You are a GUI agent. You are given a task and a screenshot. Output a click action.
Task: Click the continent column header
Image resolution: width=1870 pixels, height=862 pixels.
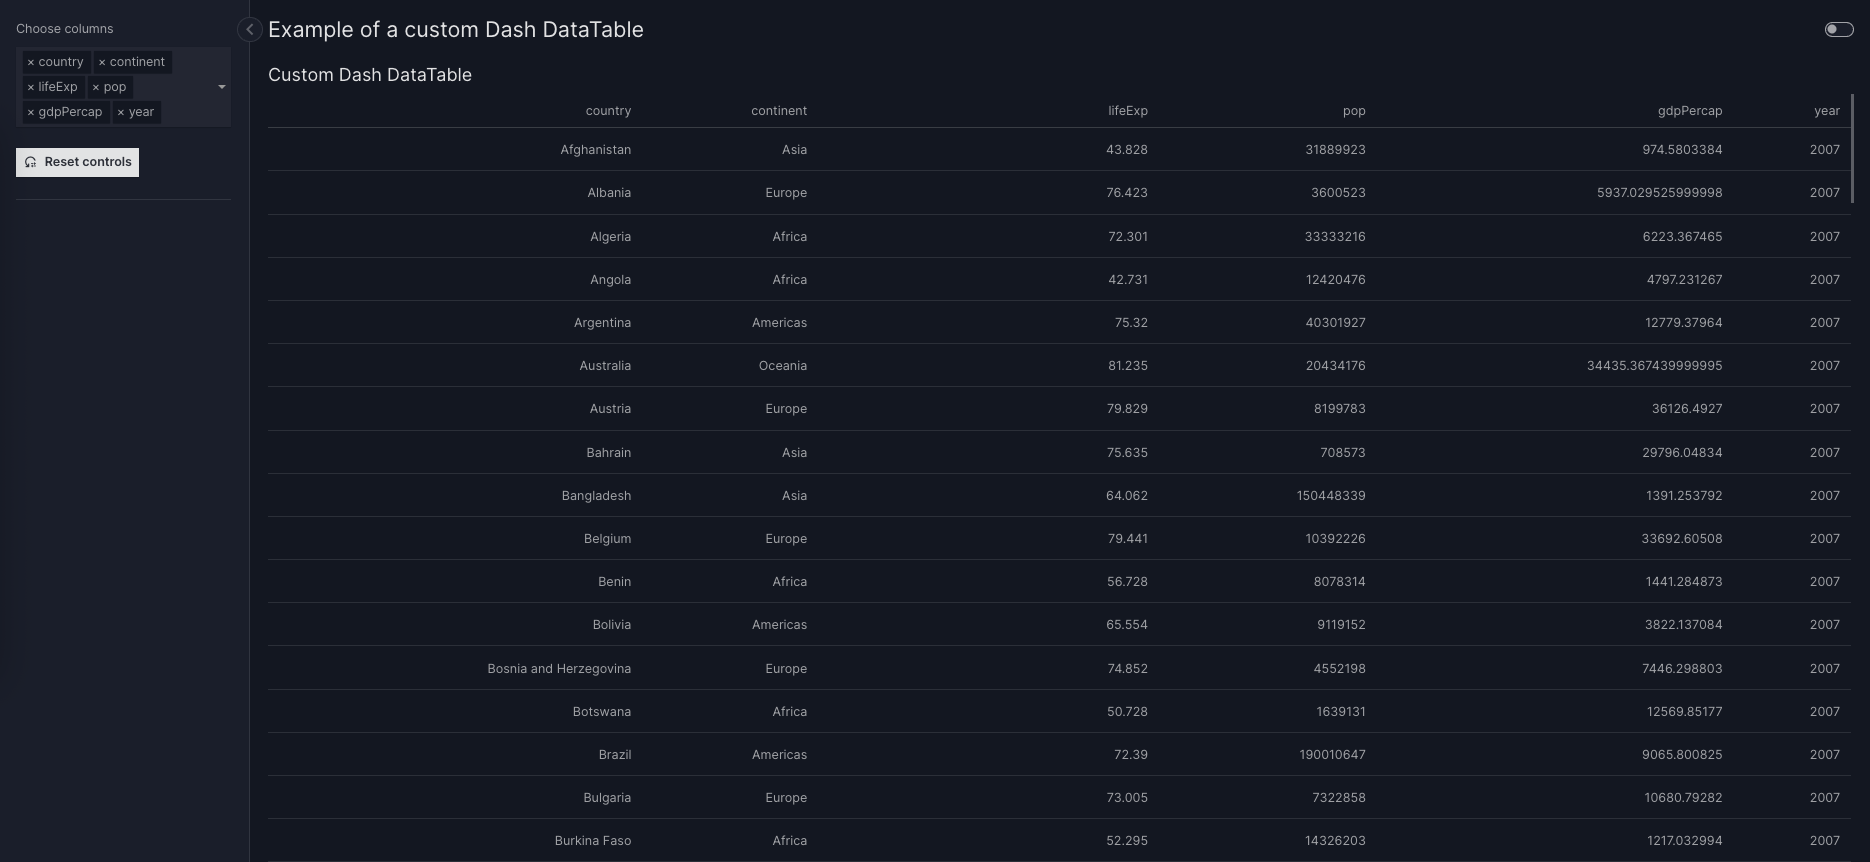click(x=778, y=111)
